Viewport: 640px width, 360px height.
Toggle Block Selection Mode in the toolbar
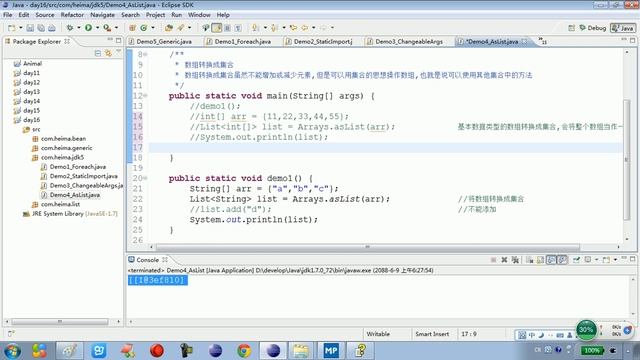tap(227, 28)
